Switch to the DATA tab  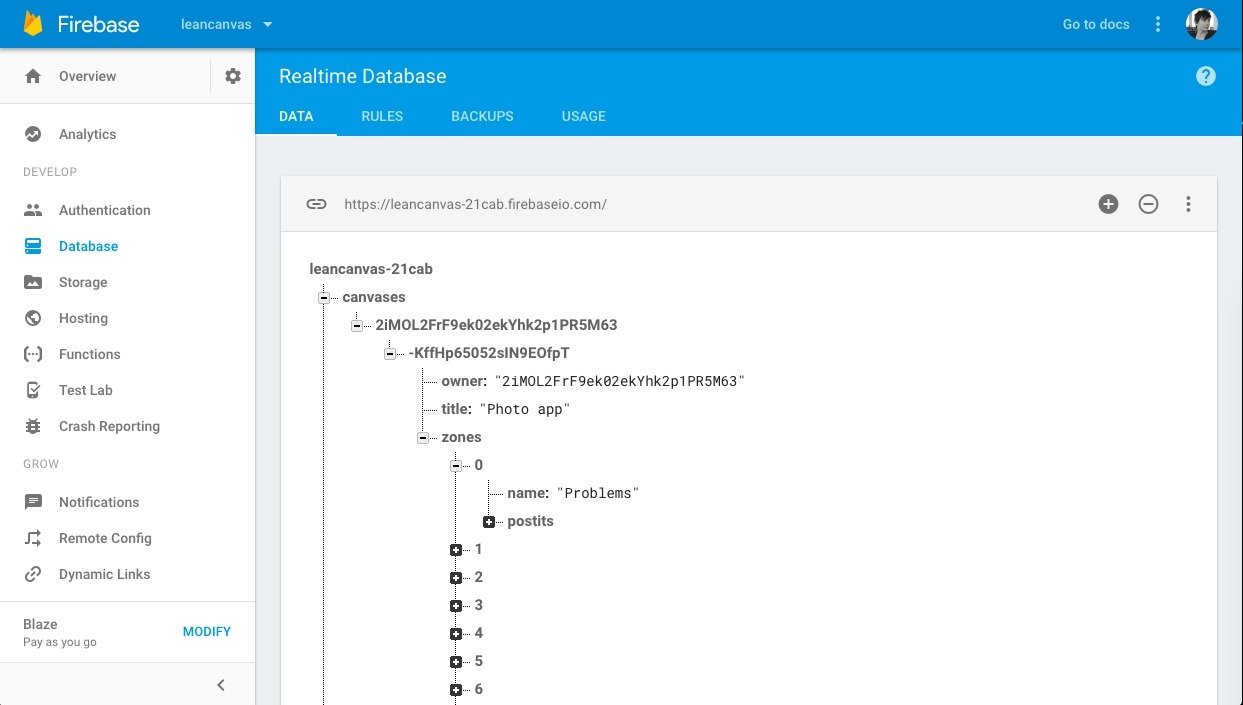point(296,116)
